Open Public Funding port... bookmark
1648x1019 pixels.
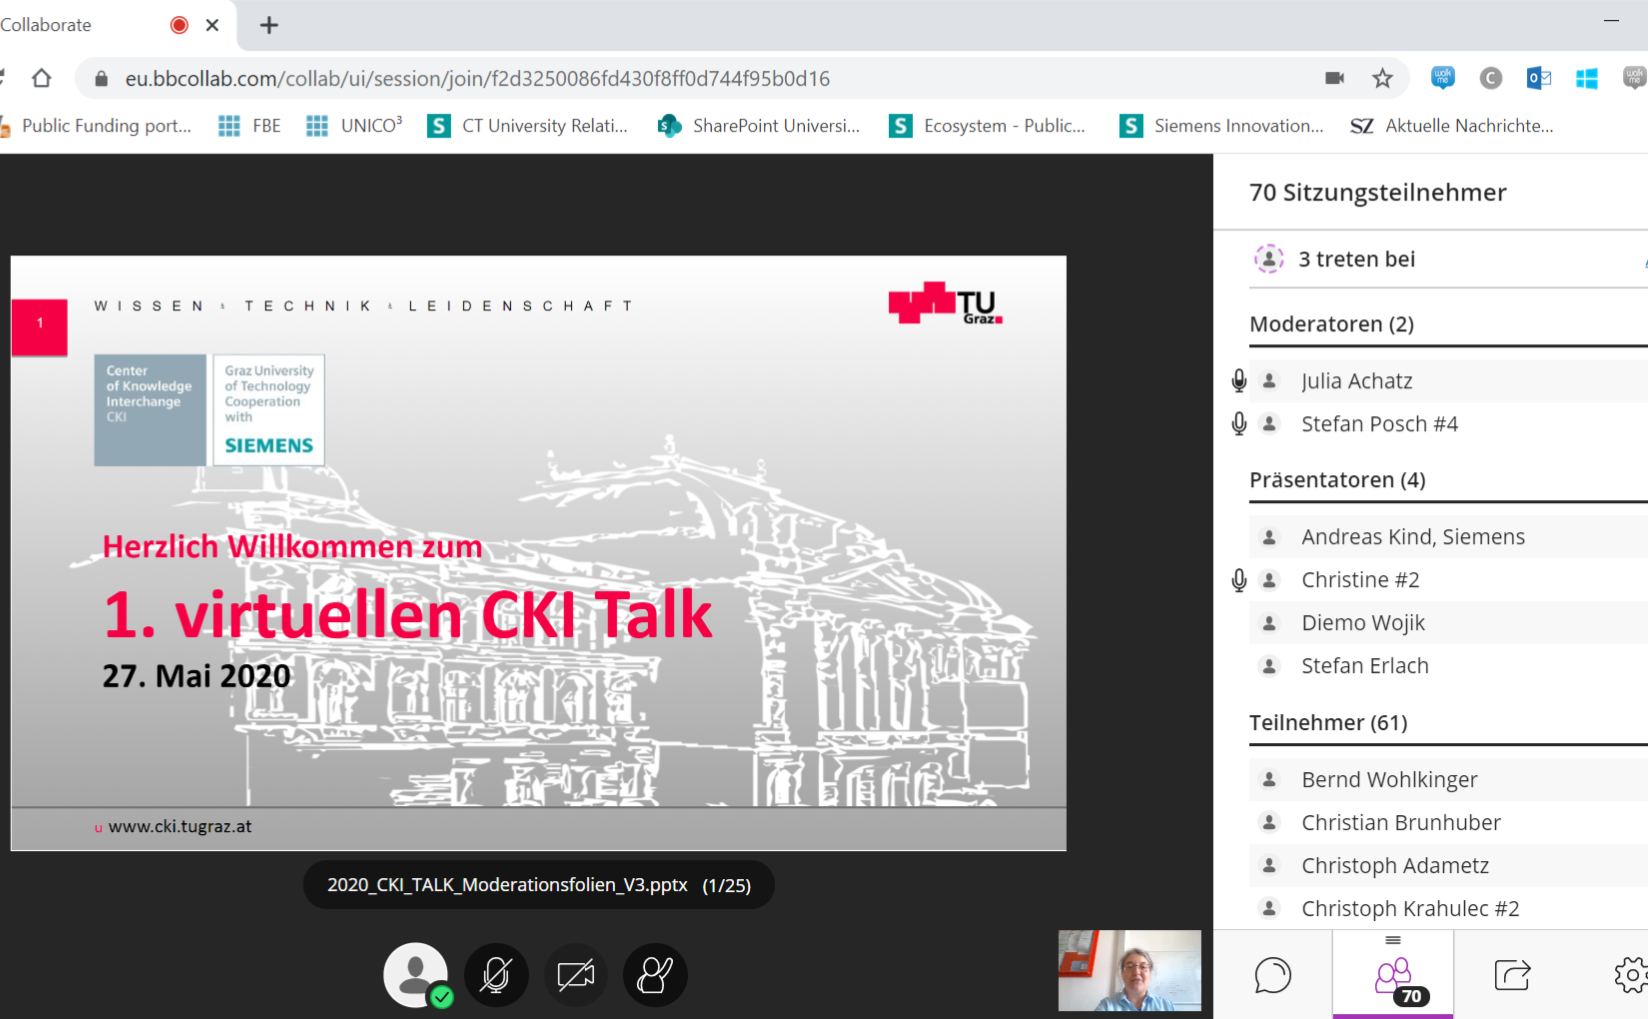97,125
